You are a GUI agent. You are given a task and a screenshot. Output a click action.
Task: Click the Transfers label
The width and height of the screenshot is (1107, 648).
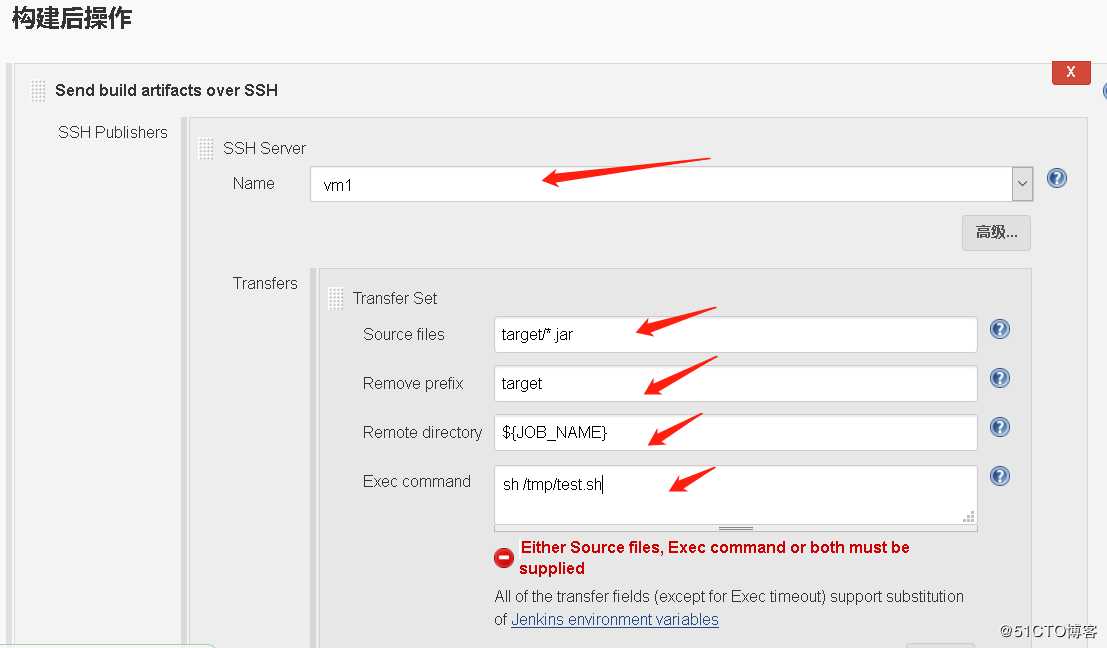265,283
